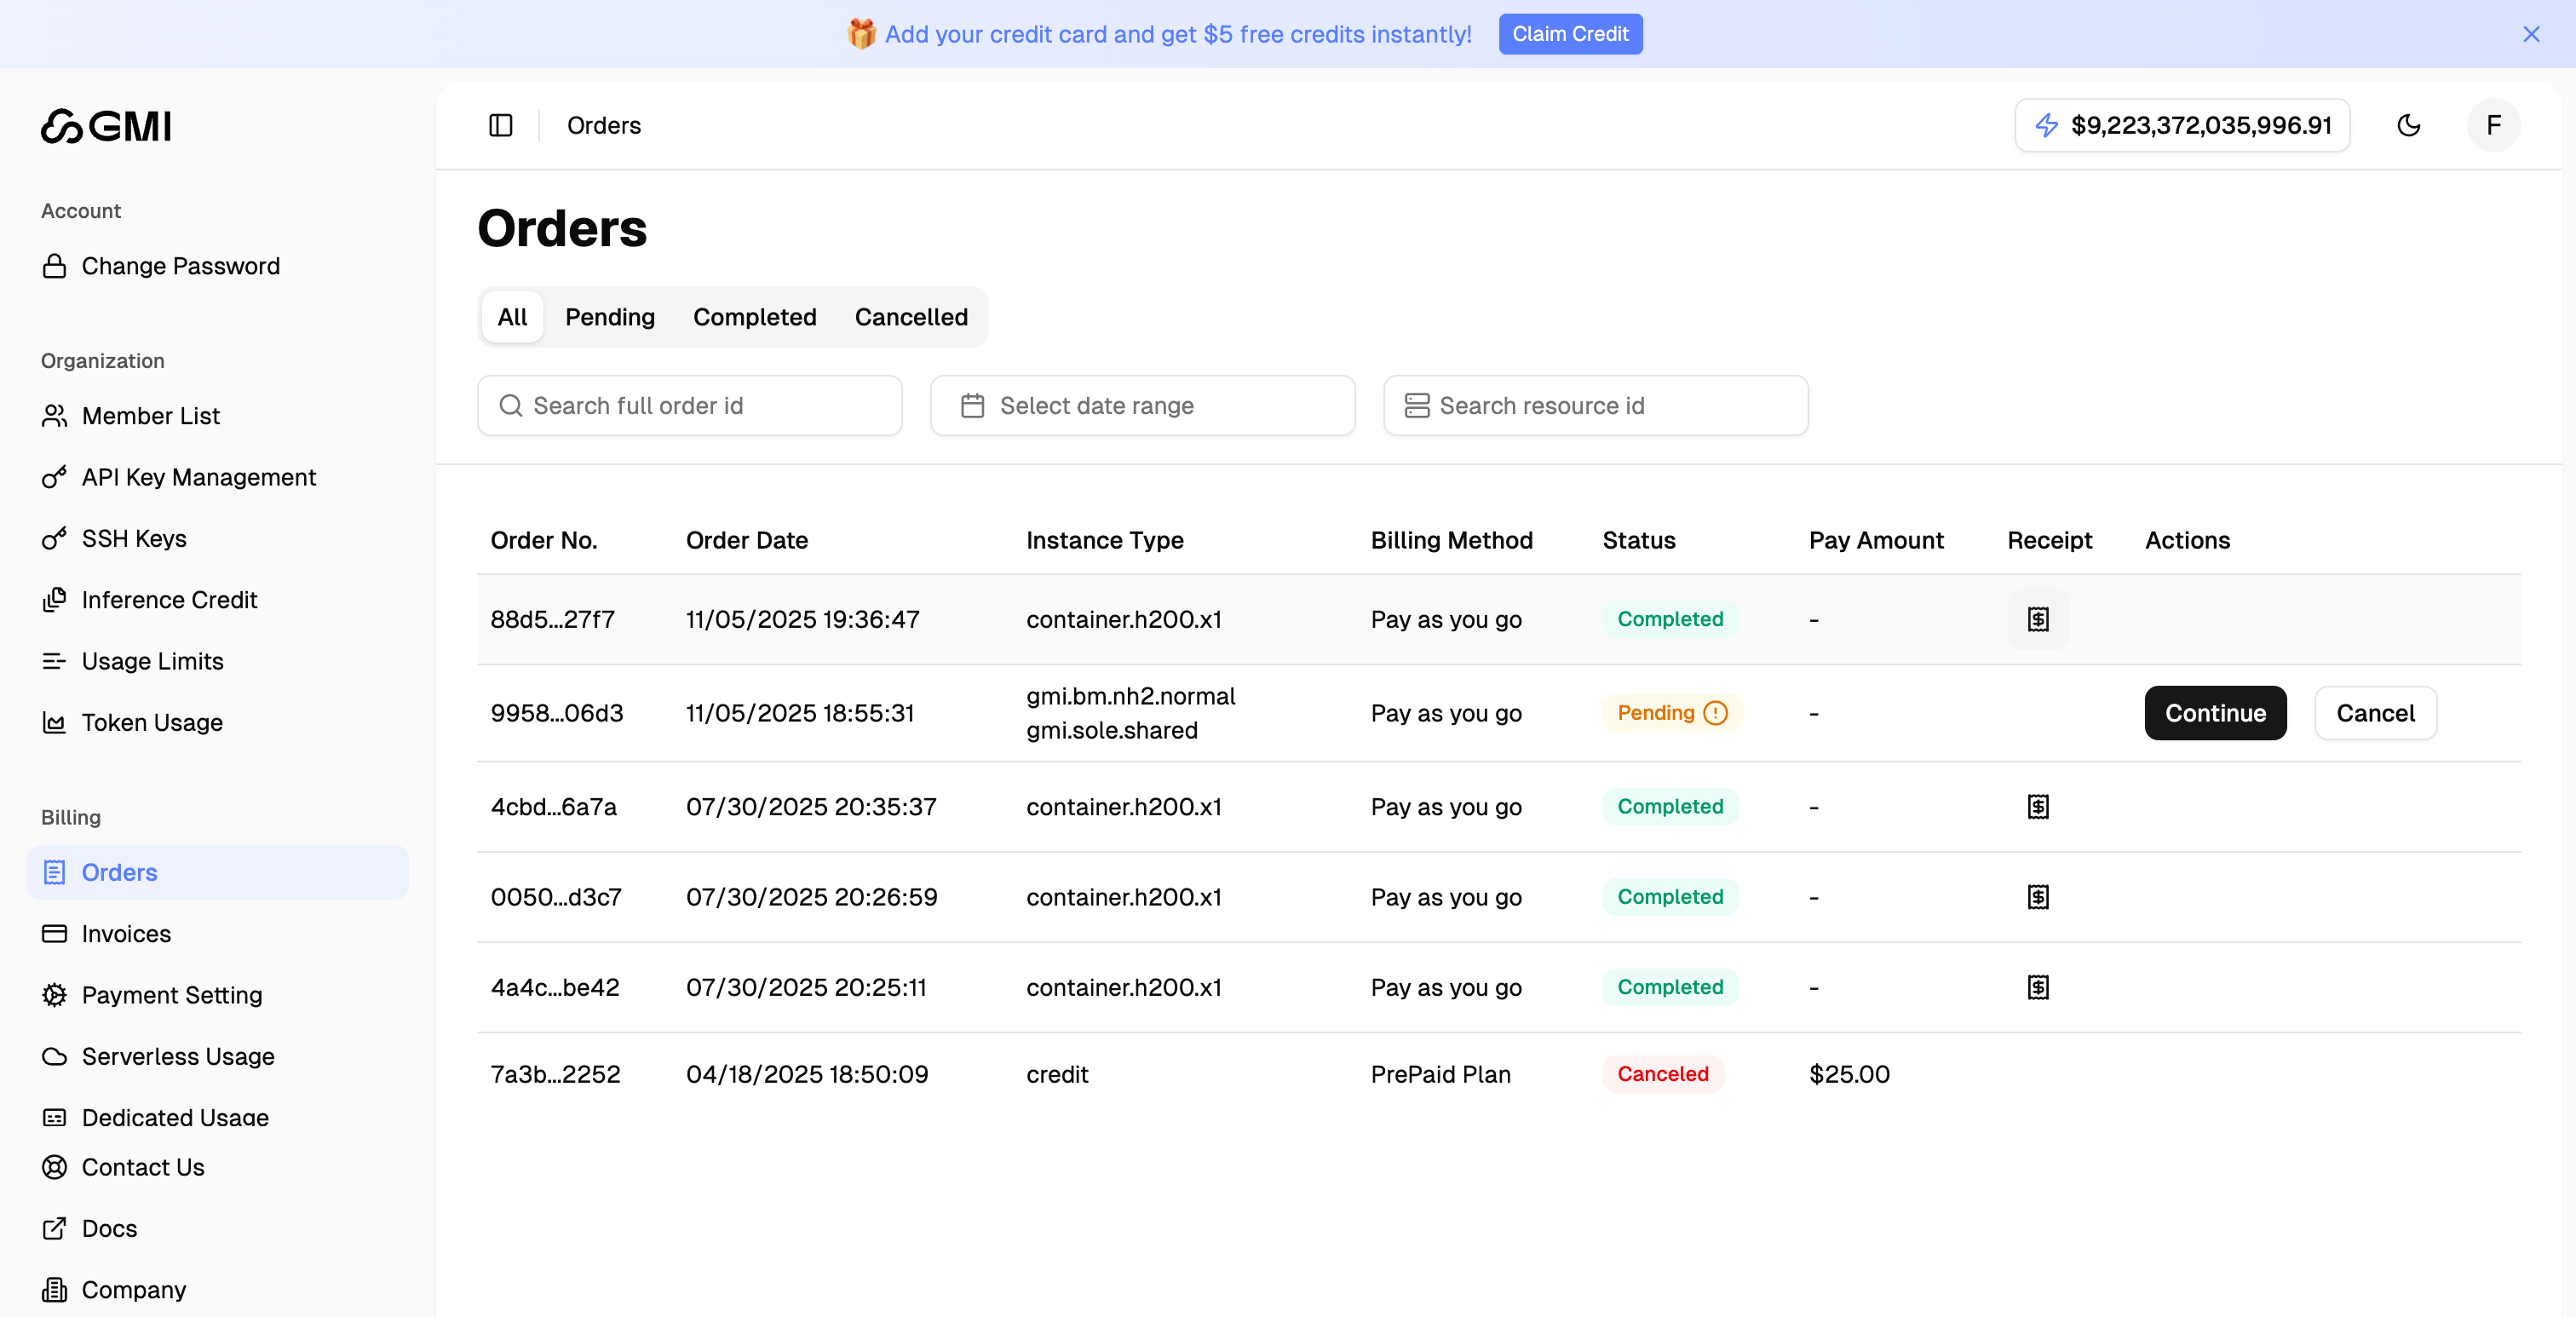Open Token Usage from the sidebar
The width and height of the screenshot is (2576, 1317).
click(x=152, y=722)
